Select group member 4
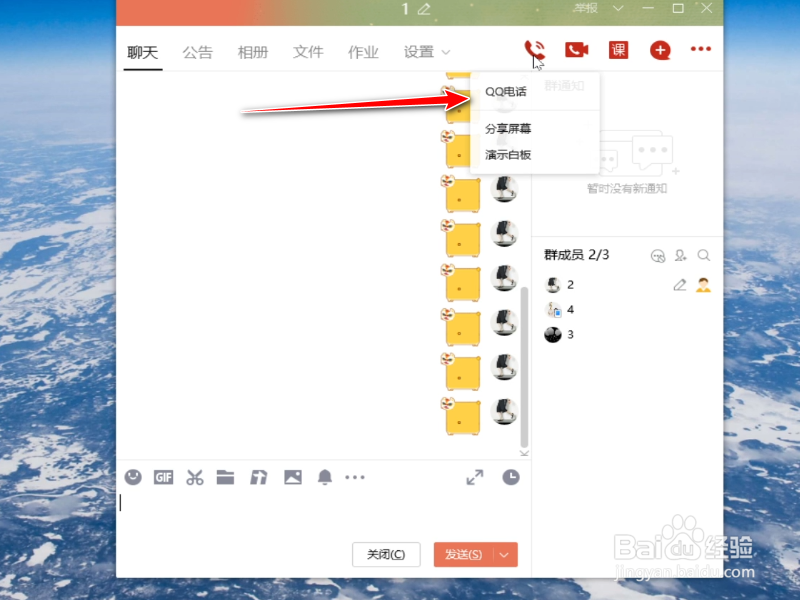 [628, 310]
